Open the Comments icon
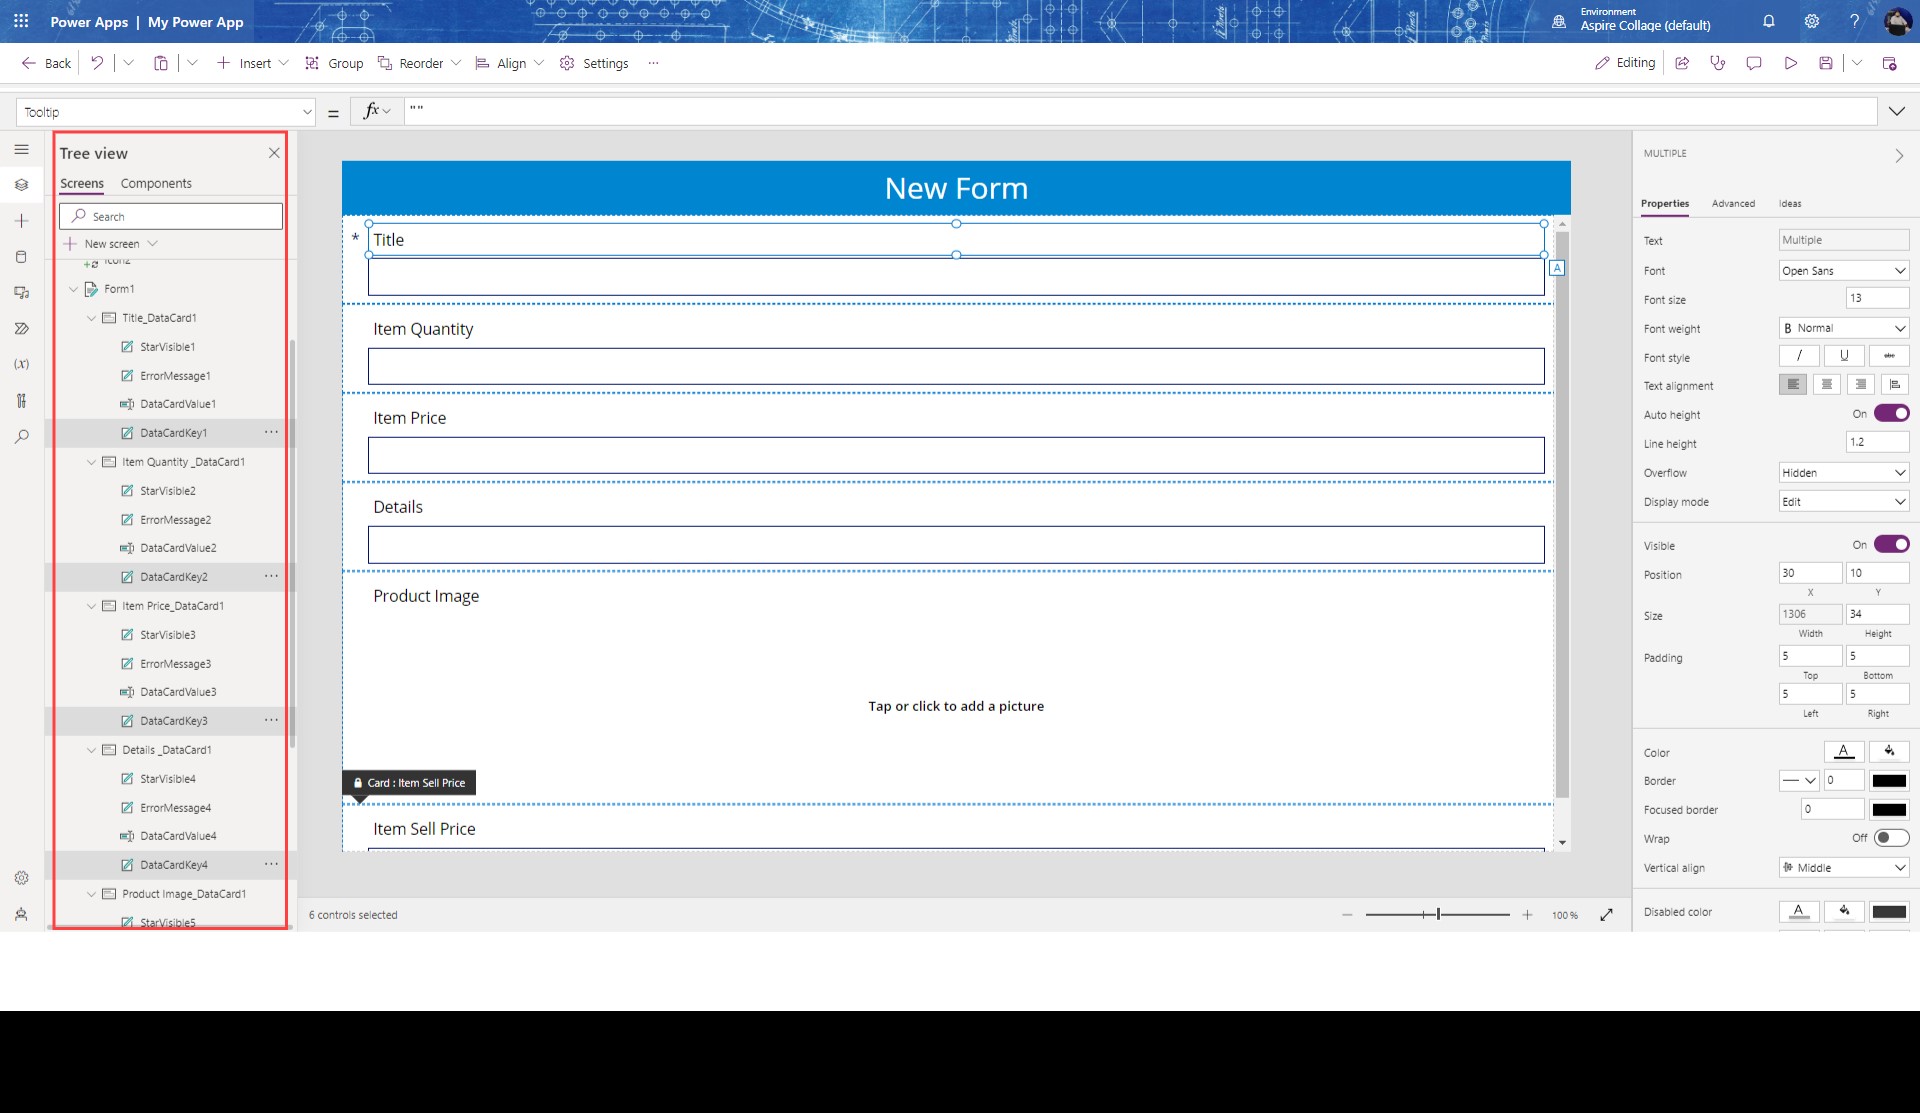Image resolution: width=1920 pixels, height=1113 pixels. click(x=1753, y=63)
